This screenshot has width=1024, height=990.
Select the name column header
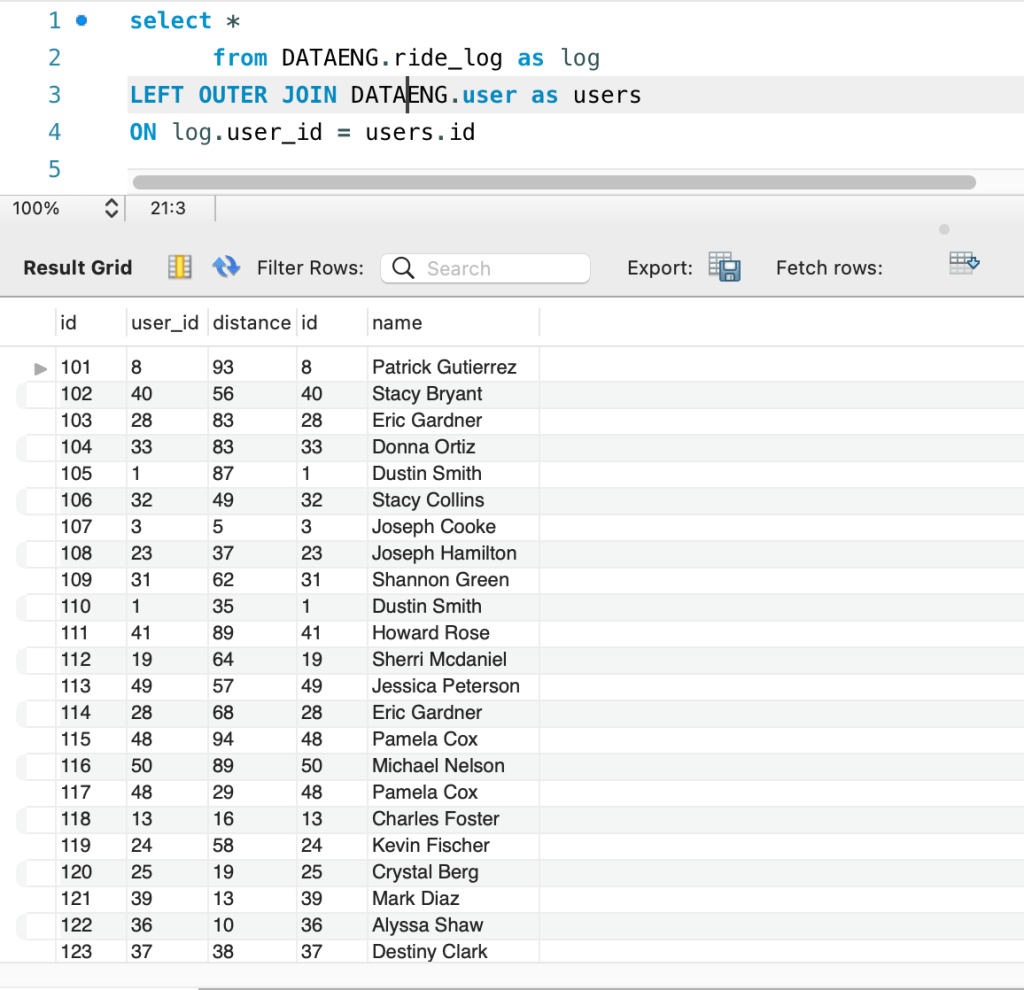pyautogui.click(x=397, y=323)
